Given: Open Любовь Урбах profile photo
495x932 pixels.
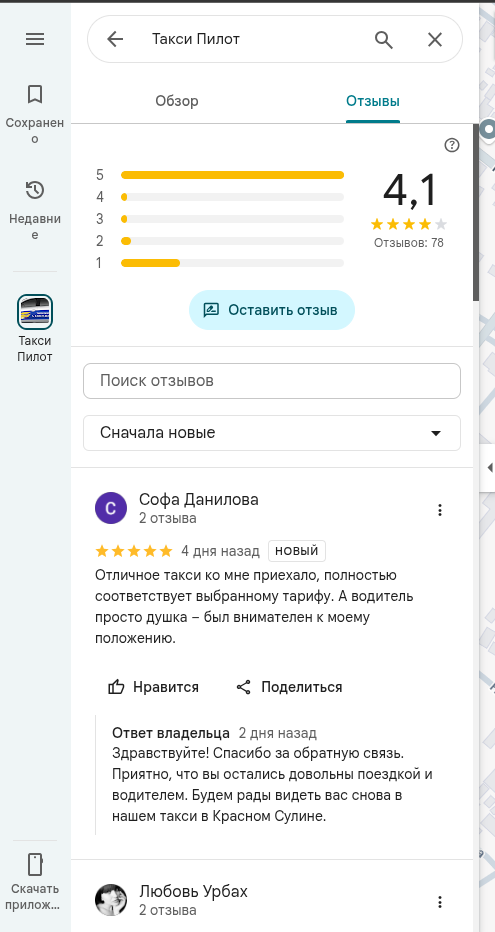Looking at the screenshot, I should 111,900.
